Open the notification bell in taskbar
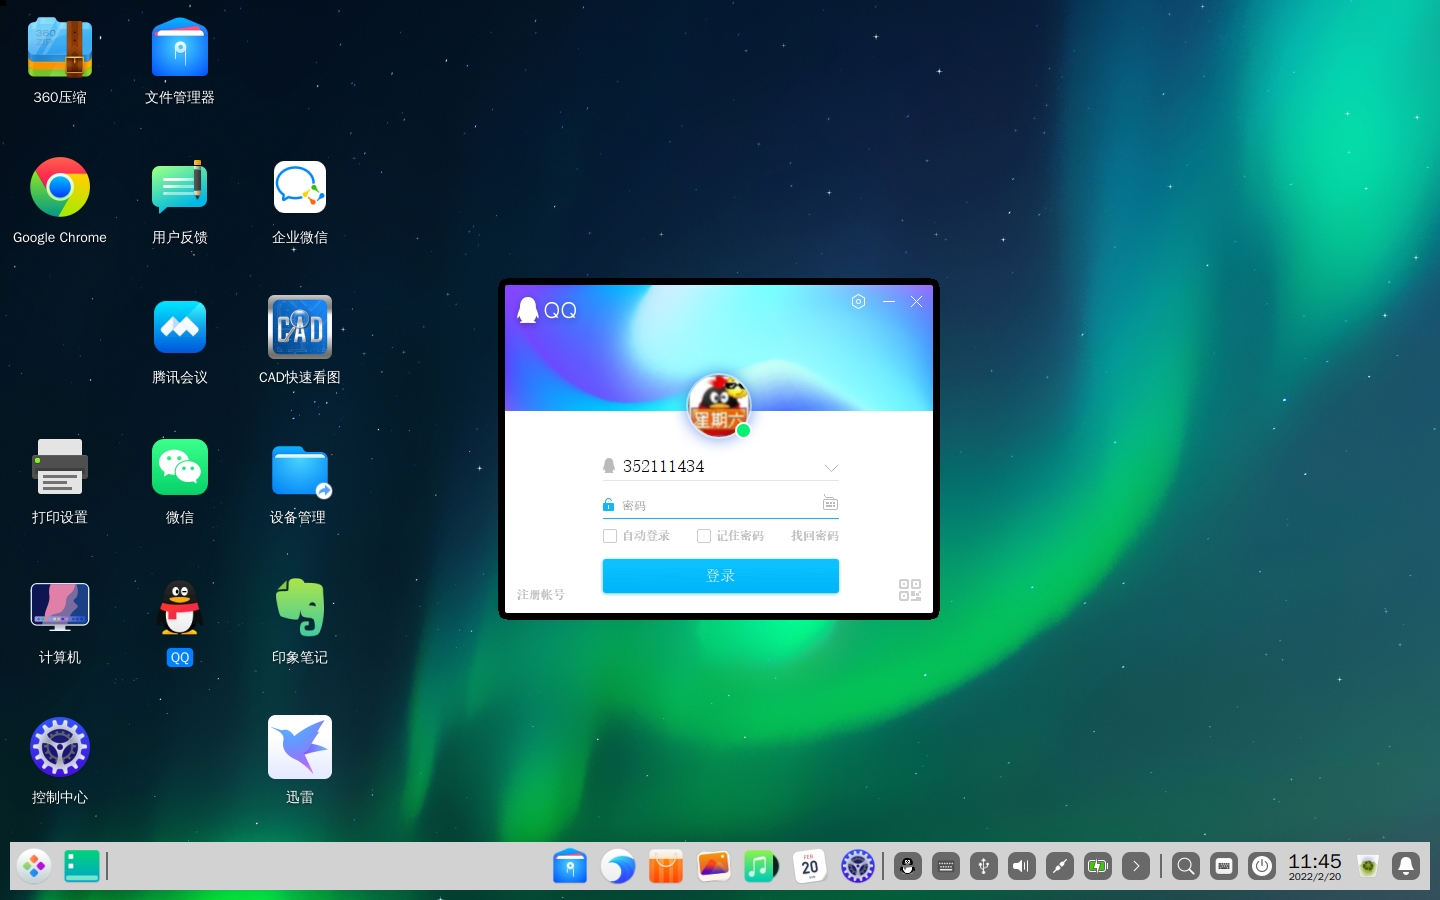Image resolution: width=1440 pixels, height=900 pixels. click(1406, 866)
